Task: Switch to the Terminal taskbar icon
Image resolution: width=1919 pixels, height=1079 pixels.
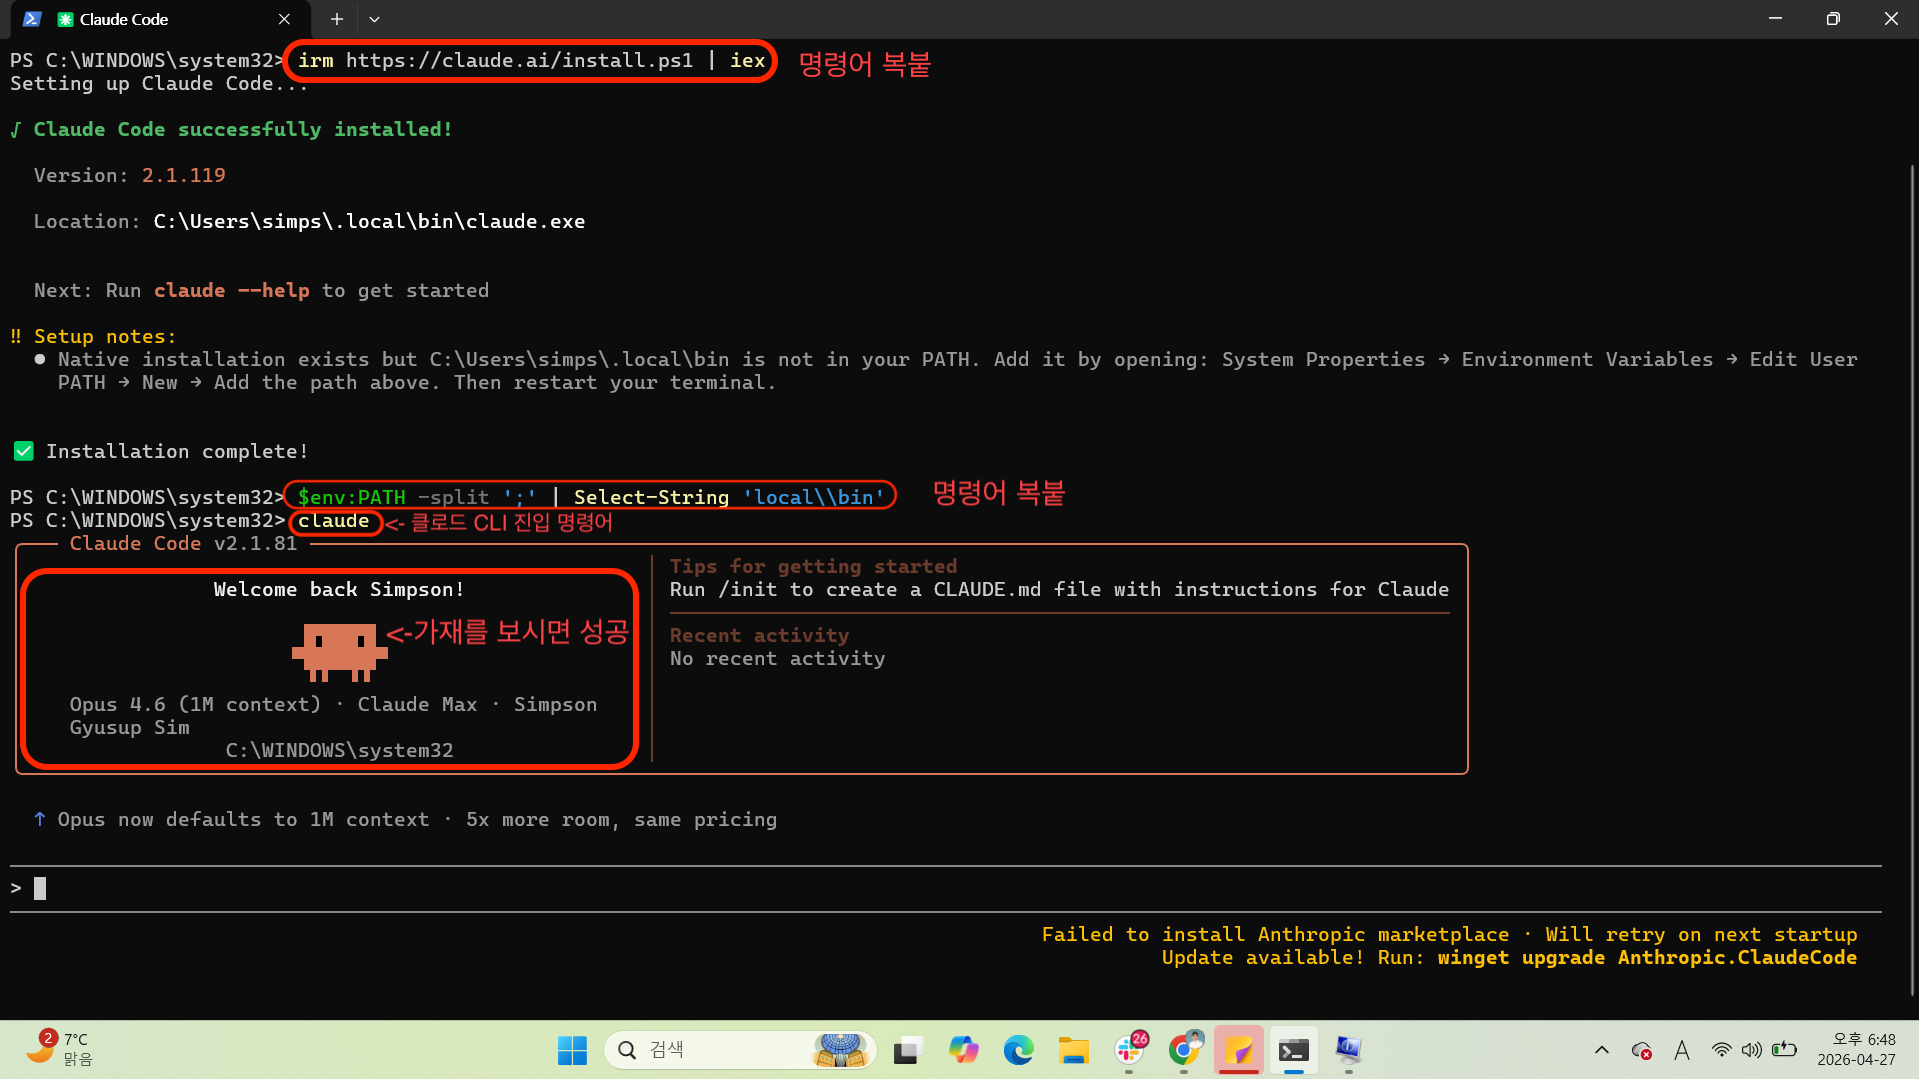Action: click(x=1293, y=1050)
